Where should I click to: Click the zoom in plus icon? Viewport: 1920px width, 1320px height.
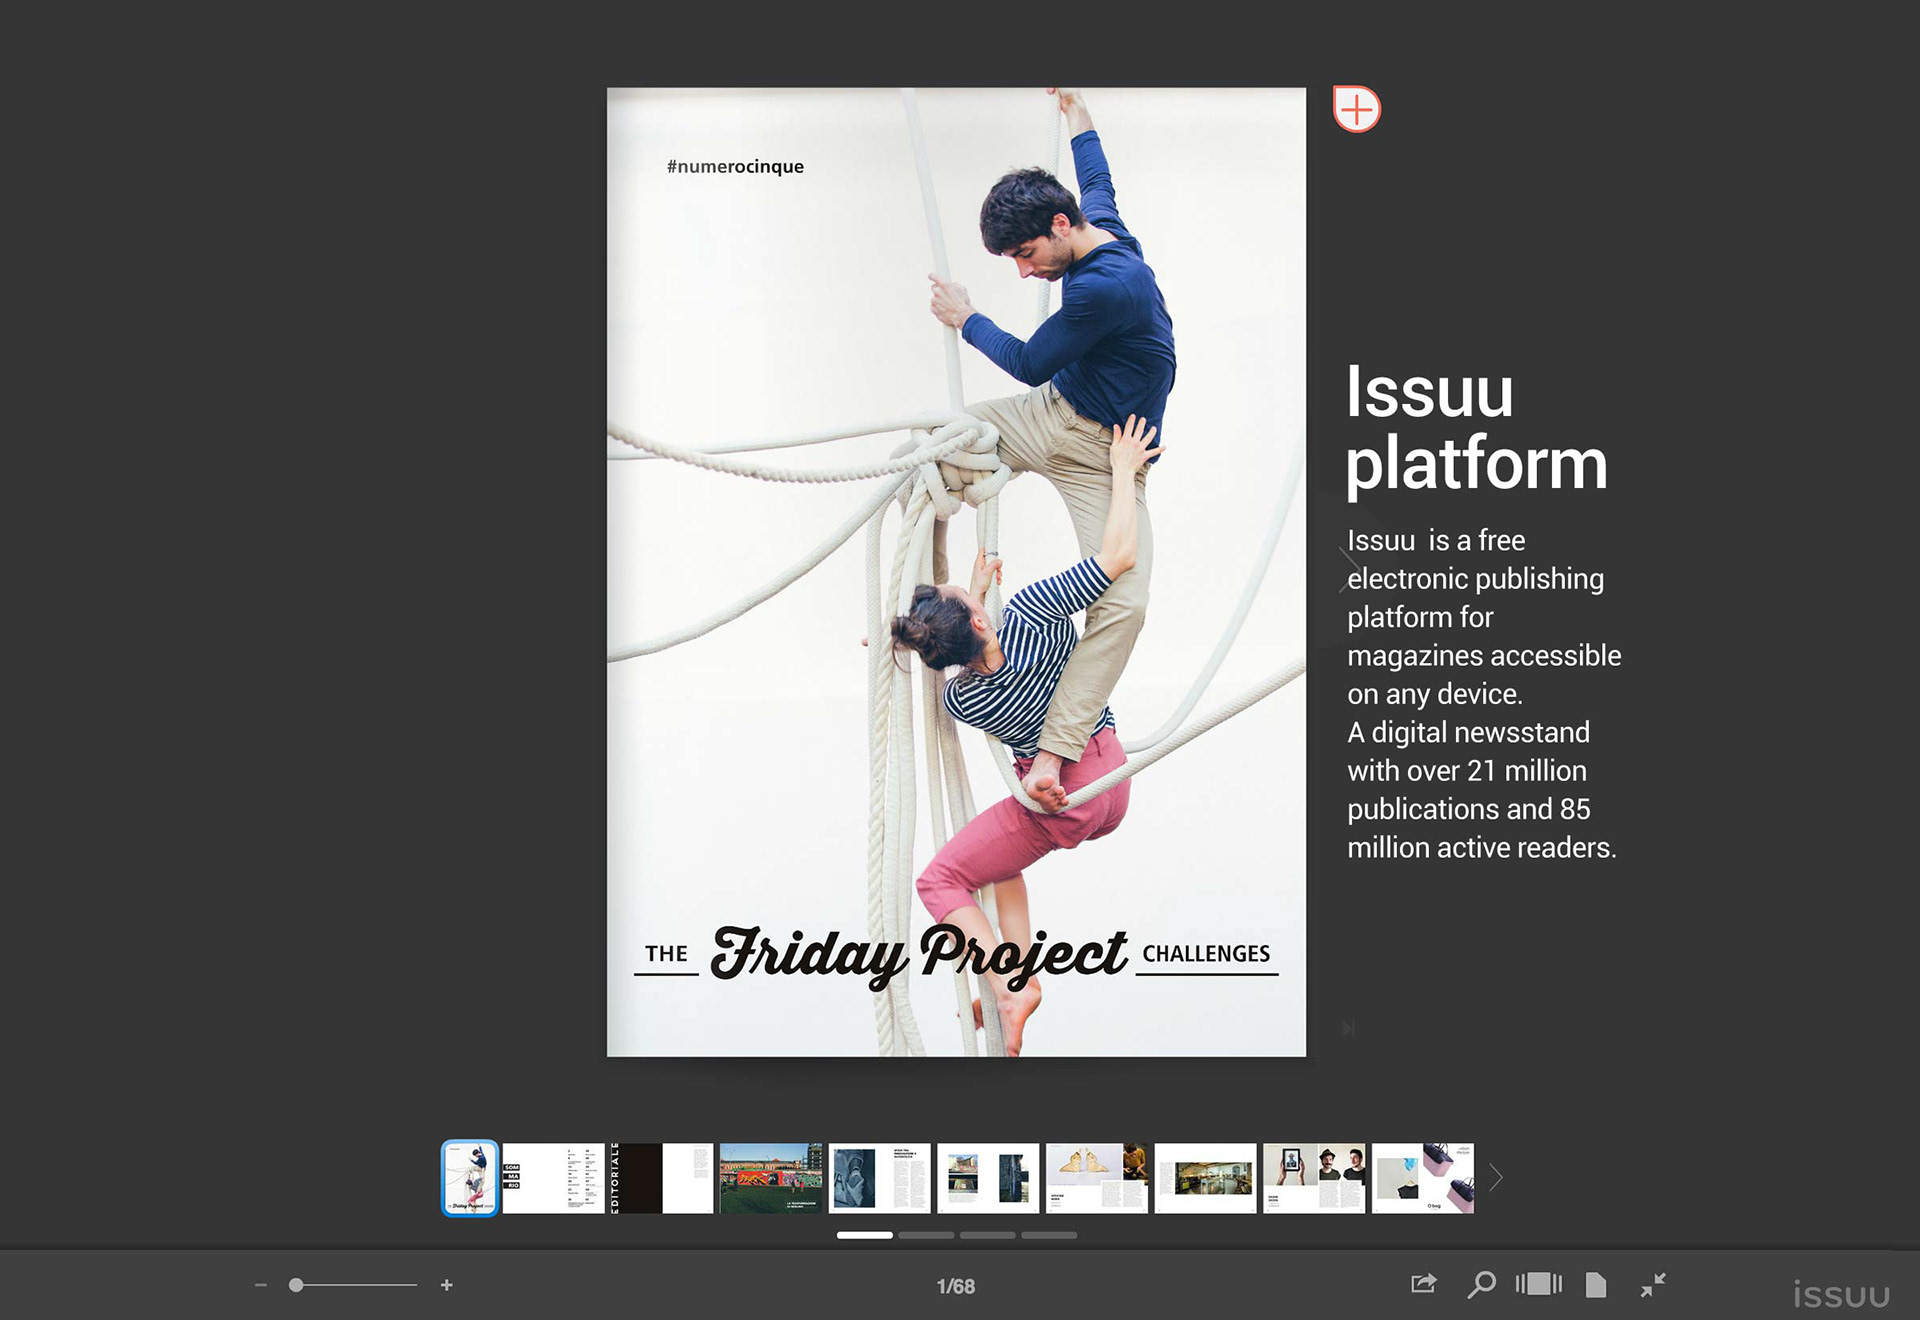coord(447,1285)
